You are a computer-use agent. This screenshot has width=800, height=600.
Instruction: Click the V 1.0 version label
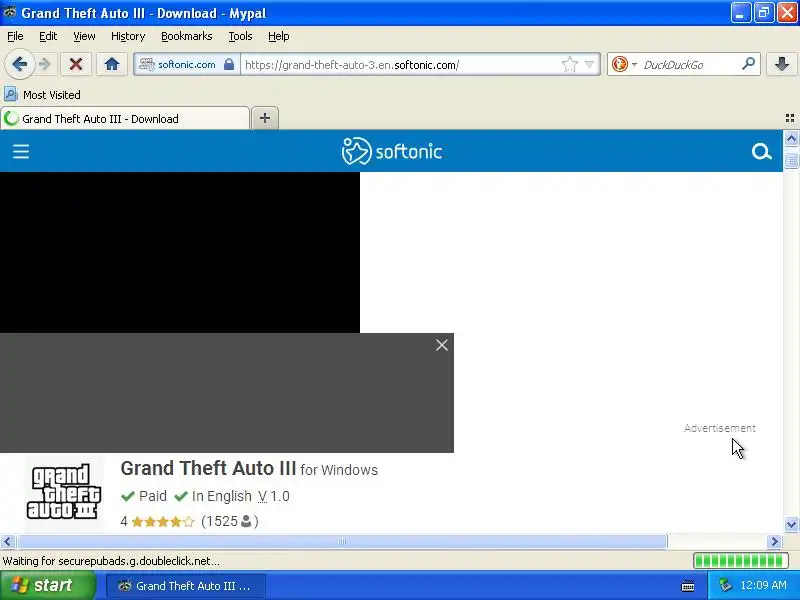(x=274, y=496)
